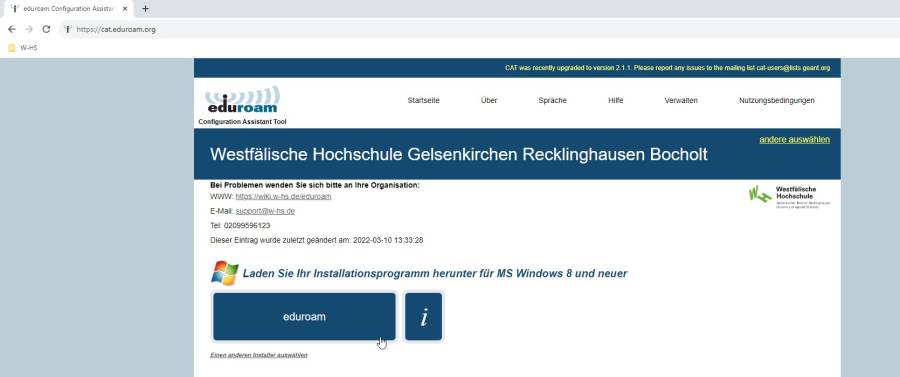Click the browser back arrow

click(11, 29)
